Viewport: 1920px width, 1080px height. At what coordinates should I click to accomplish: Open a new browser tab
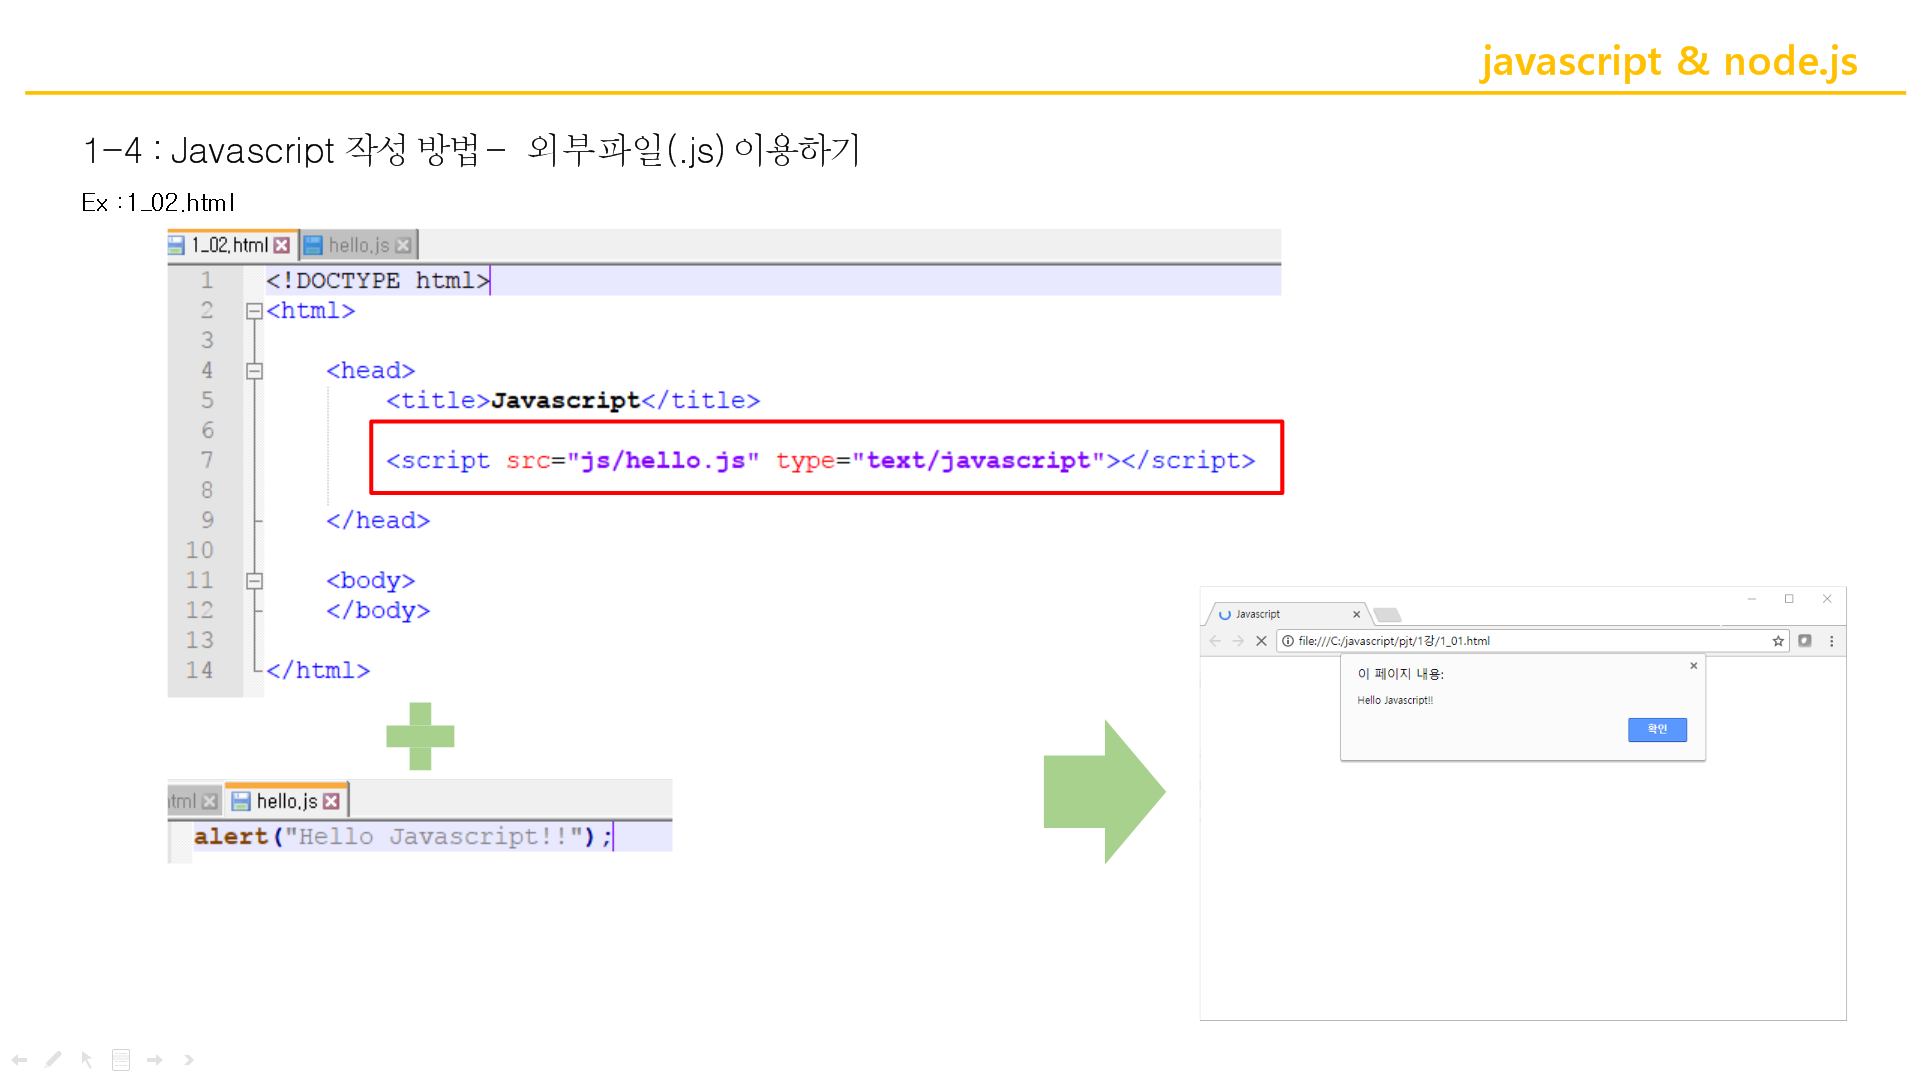pyautogui.click(x=1387, y=614)
